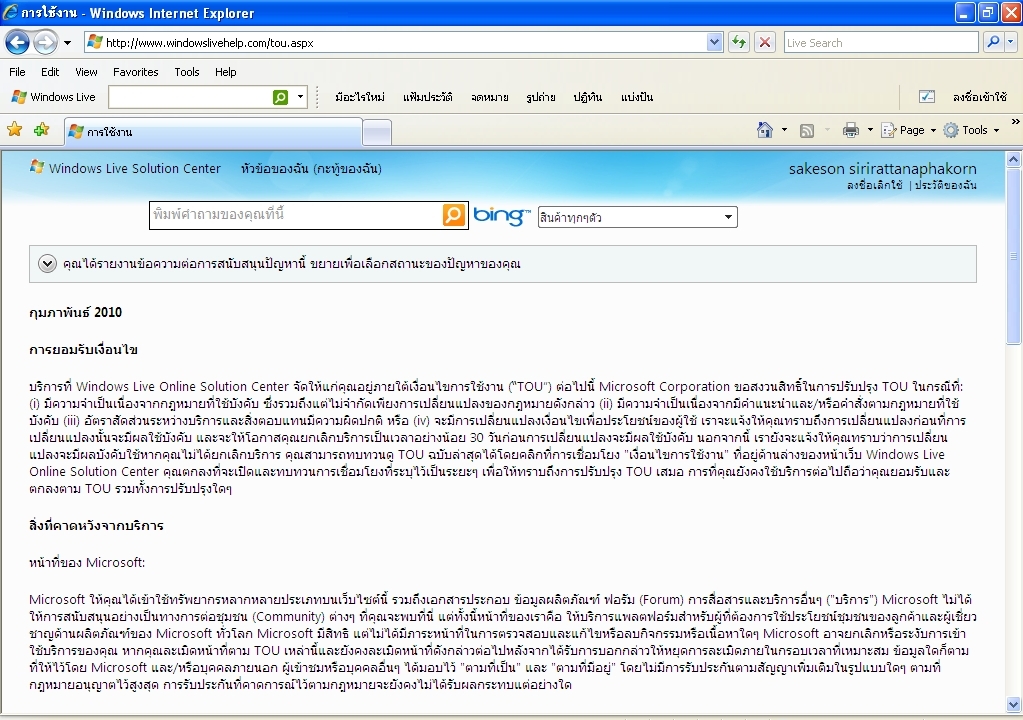Click the Forward navigation arrow

coord(45,43)
